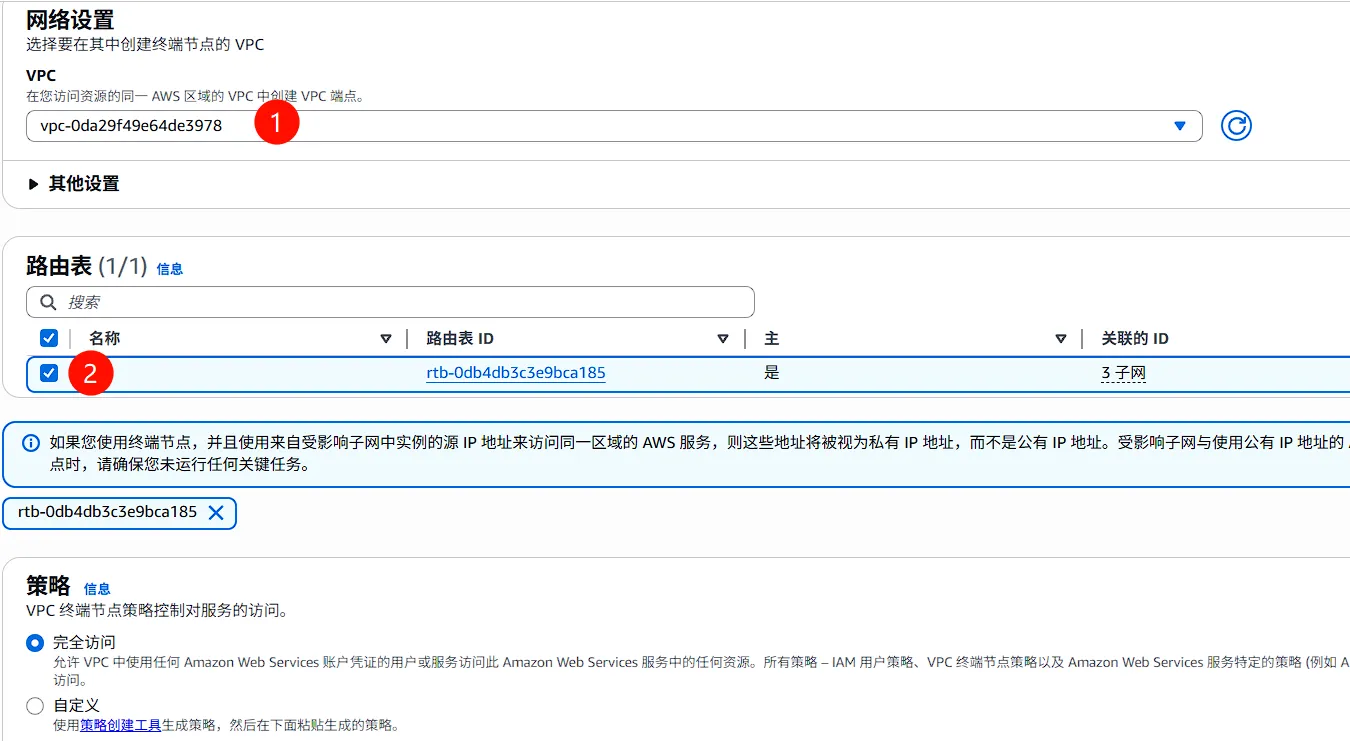
Task: View the 3 子网 association link
Action: coord(1122,372)
